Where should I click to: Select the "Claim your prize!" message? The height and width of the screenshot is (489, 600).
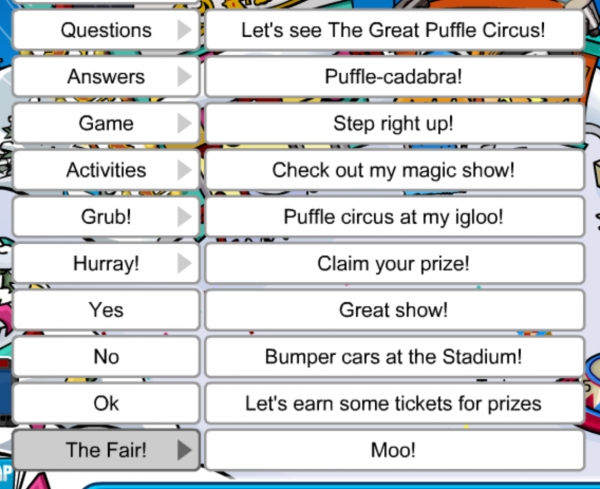coord(393,264)
